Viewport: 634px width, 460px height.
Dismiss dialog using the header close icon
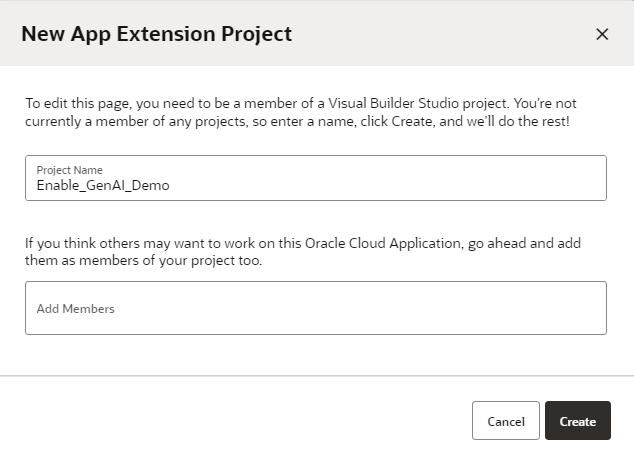602,34
